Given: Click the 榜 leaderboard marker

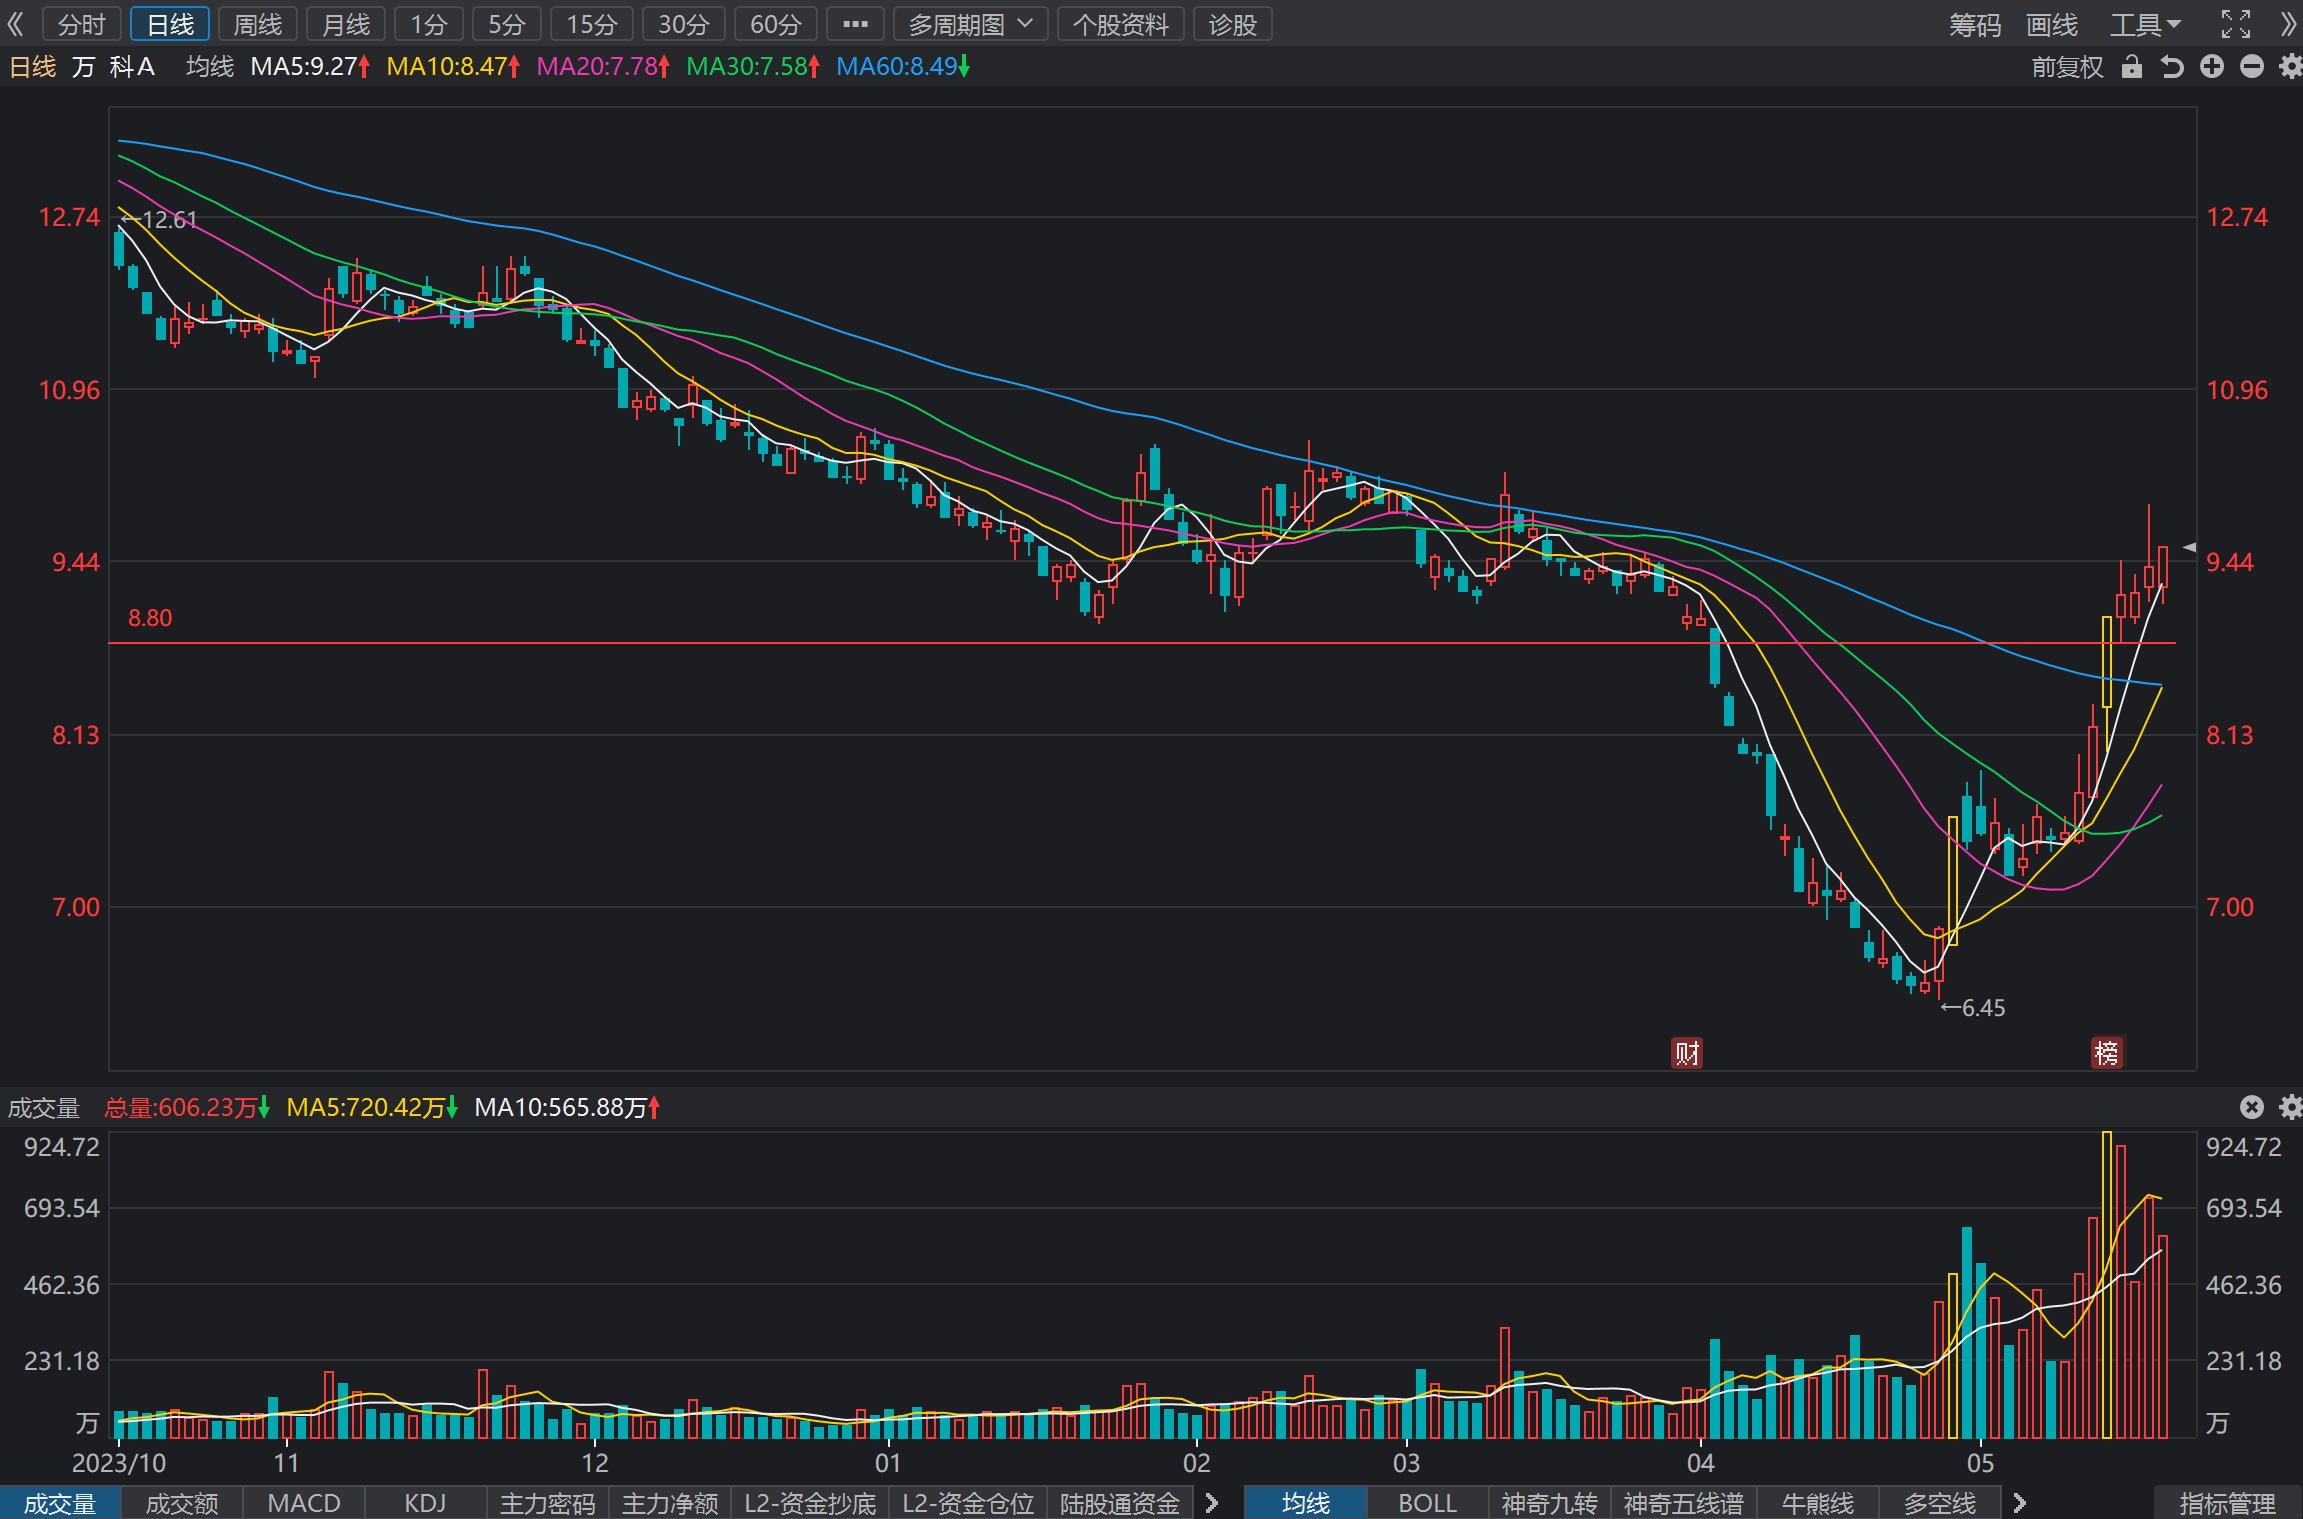Looking at the screenshot, I should [x=2107, y=1053].
